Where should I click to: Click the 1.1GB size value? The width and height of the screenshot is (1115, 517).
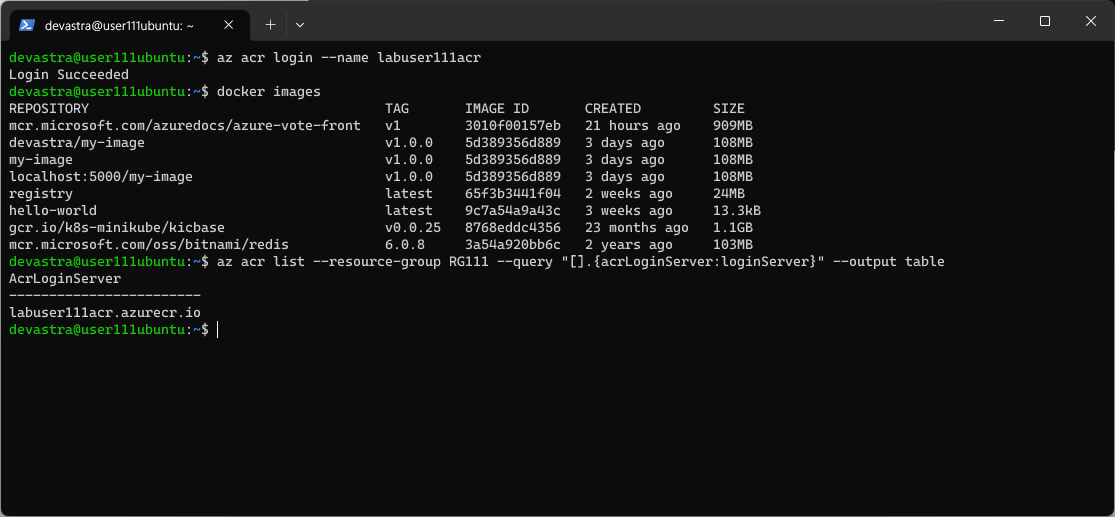click(733, 228)
